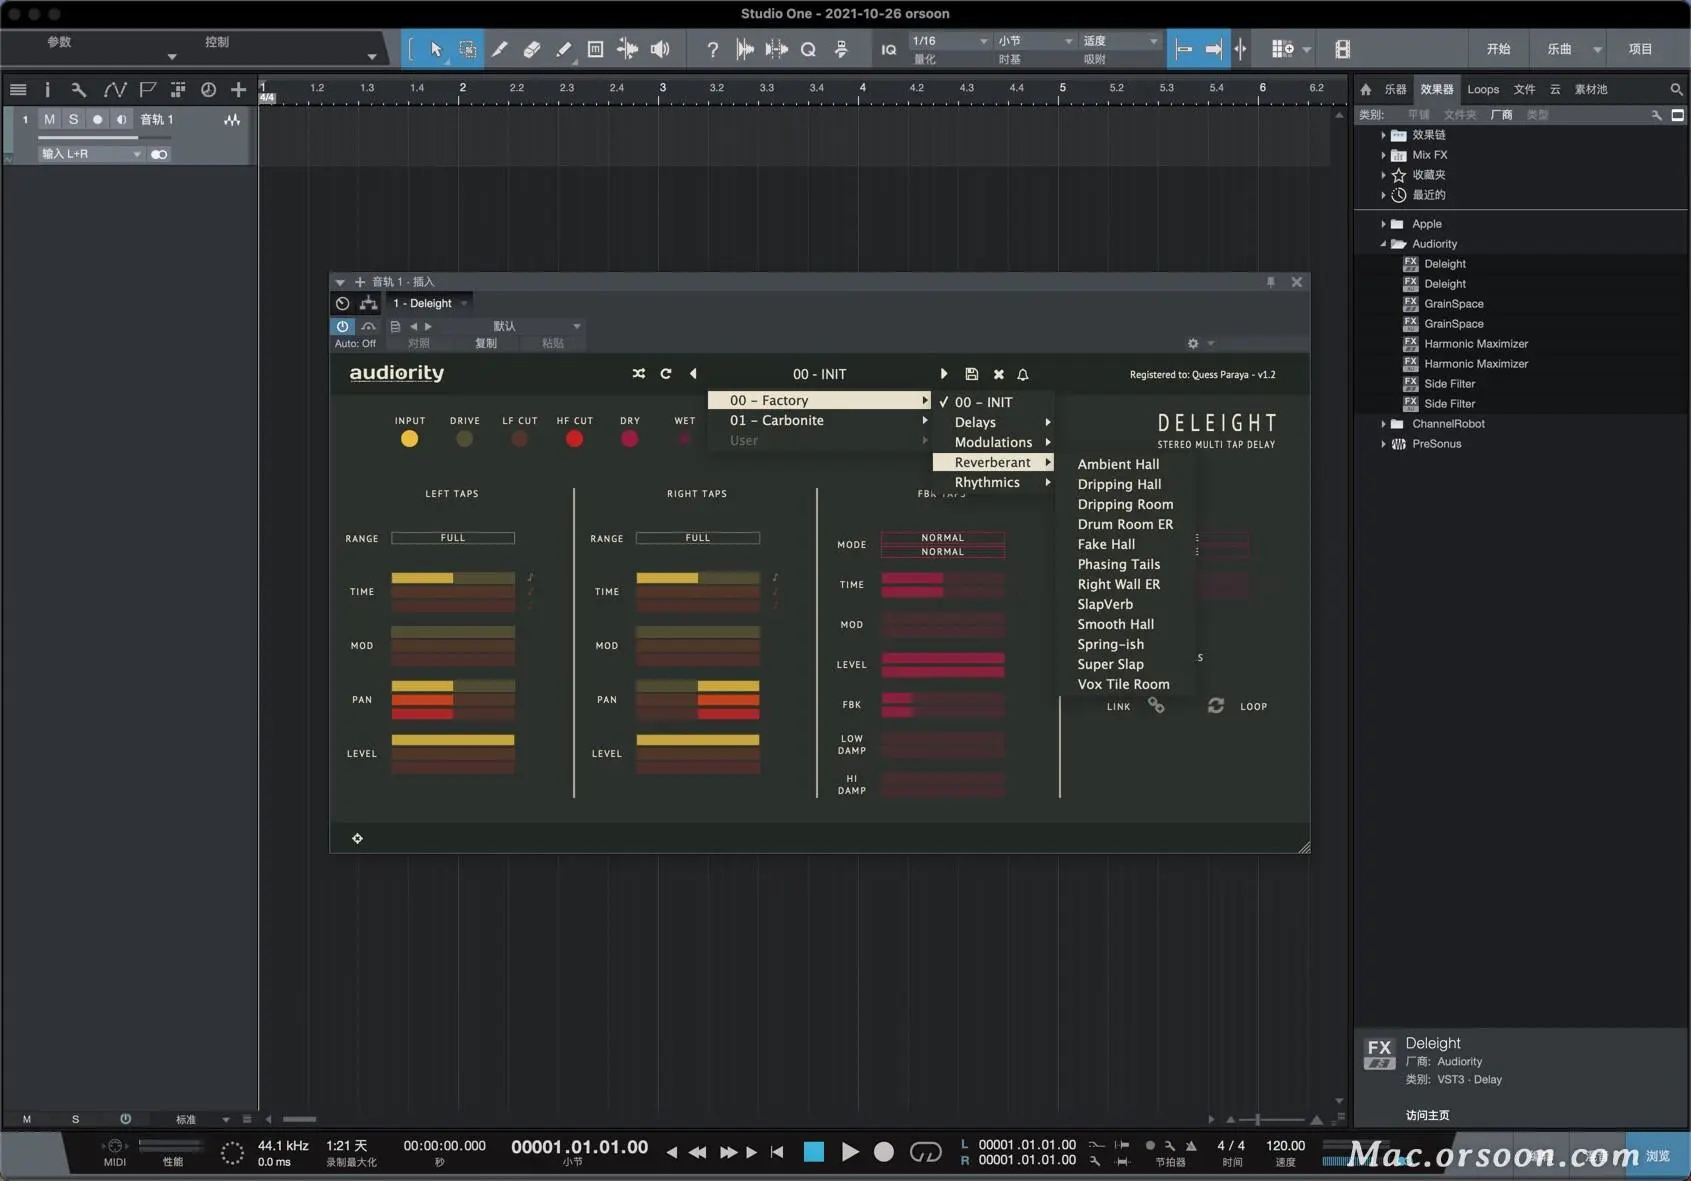Click the red HF CUT knob

(x=574, y=439)
